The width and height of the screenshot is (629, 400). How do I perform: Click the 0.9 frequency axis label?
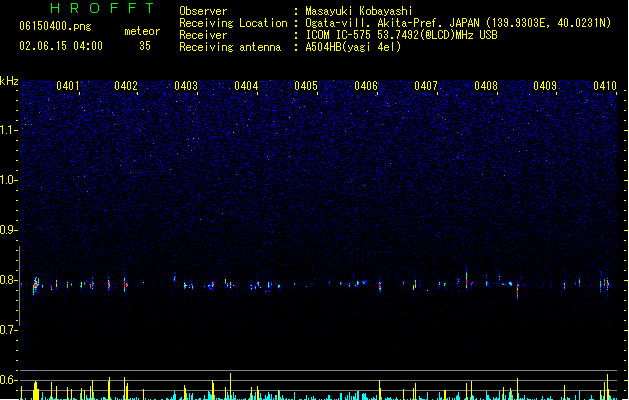(9, 230)
